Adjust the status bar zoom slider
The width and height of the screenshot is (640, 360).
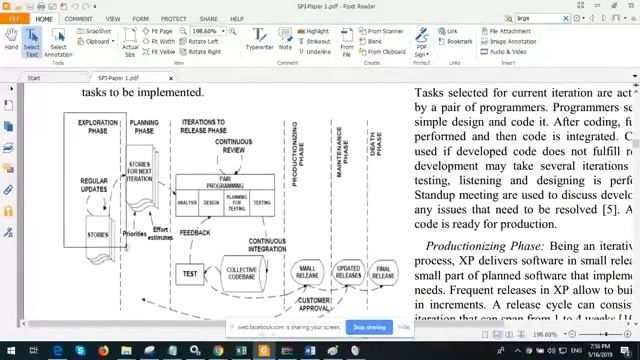click(x=606, y=334)
